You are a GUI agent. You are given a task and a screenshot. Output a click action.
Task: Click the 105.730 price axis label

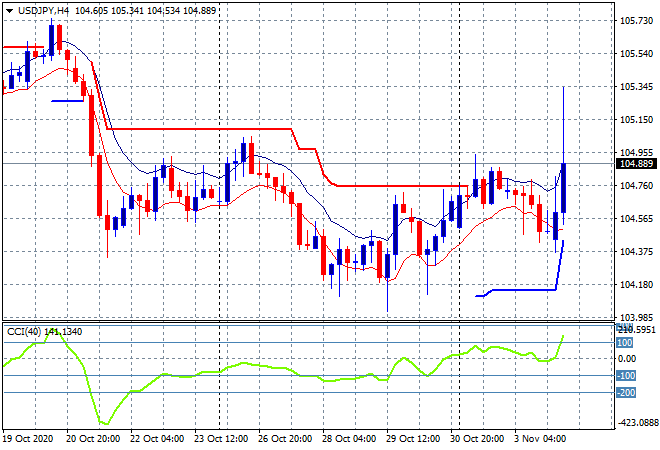(636, 21)
